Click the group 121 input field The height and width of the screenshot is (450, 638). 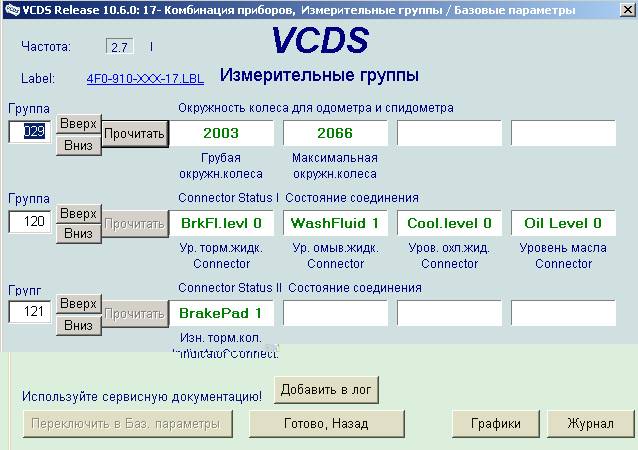tap(30, 312)
